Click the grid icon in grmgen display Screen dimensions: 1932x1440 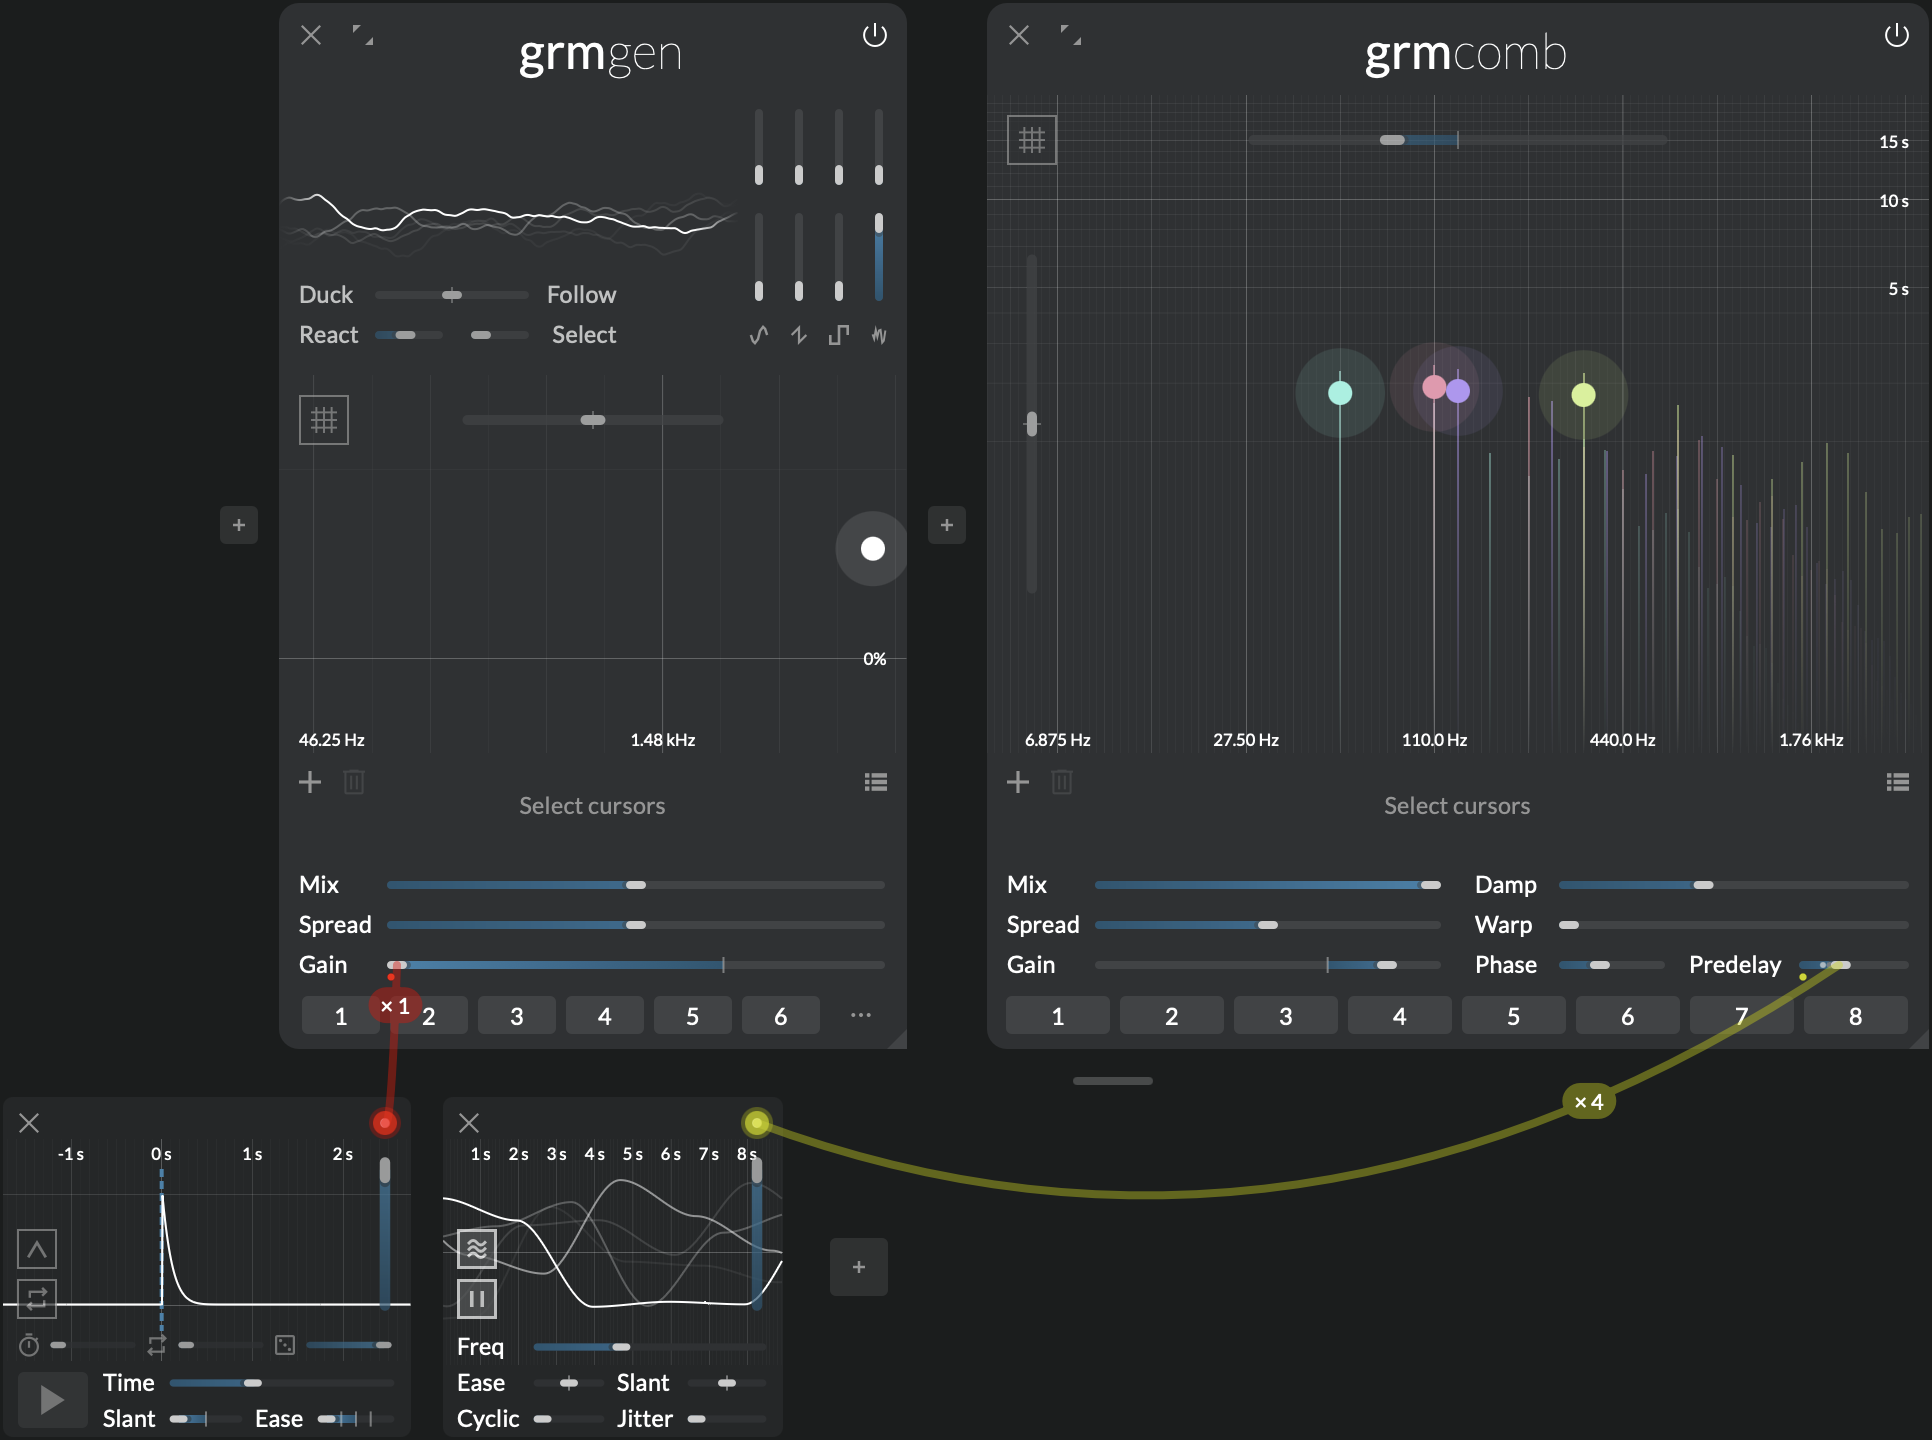[x=323, y=420]
